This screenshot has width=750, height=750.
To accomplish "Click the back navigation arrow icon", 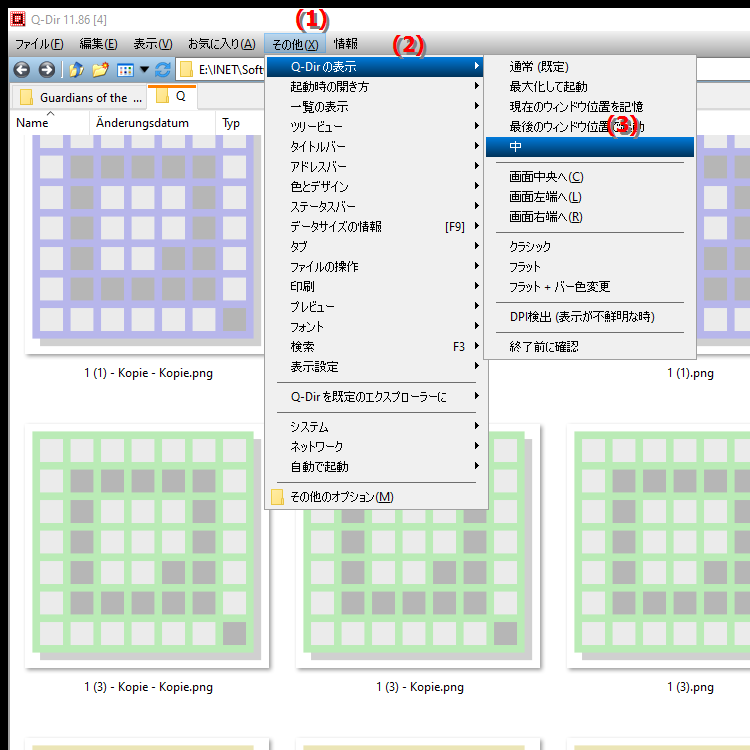I will (x=22, y=70).
